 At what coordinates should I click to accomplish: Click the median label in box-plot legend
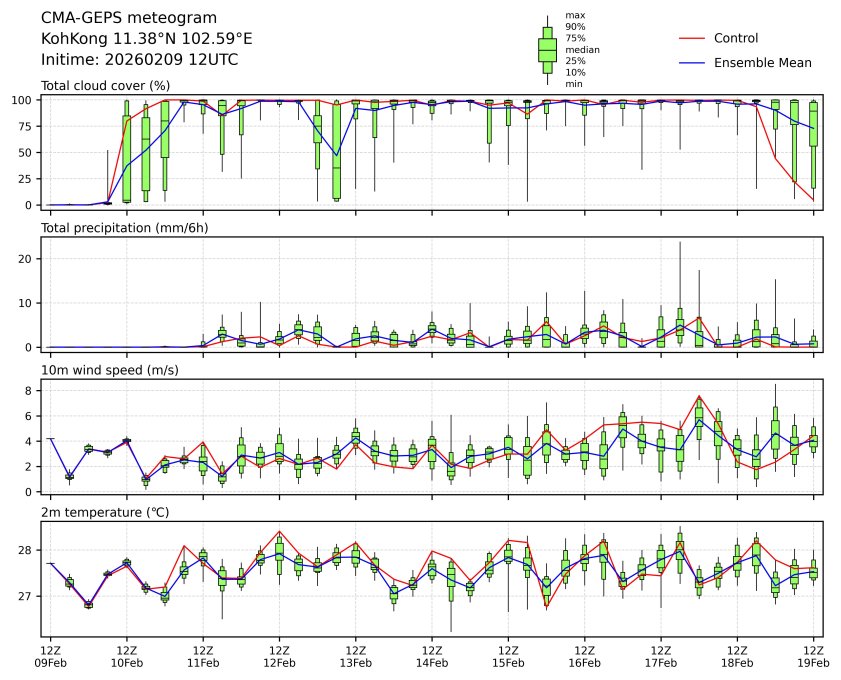click(x=582, y=49)
